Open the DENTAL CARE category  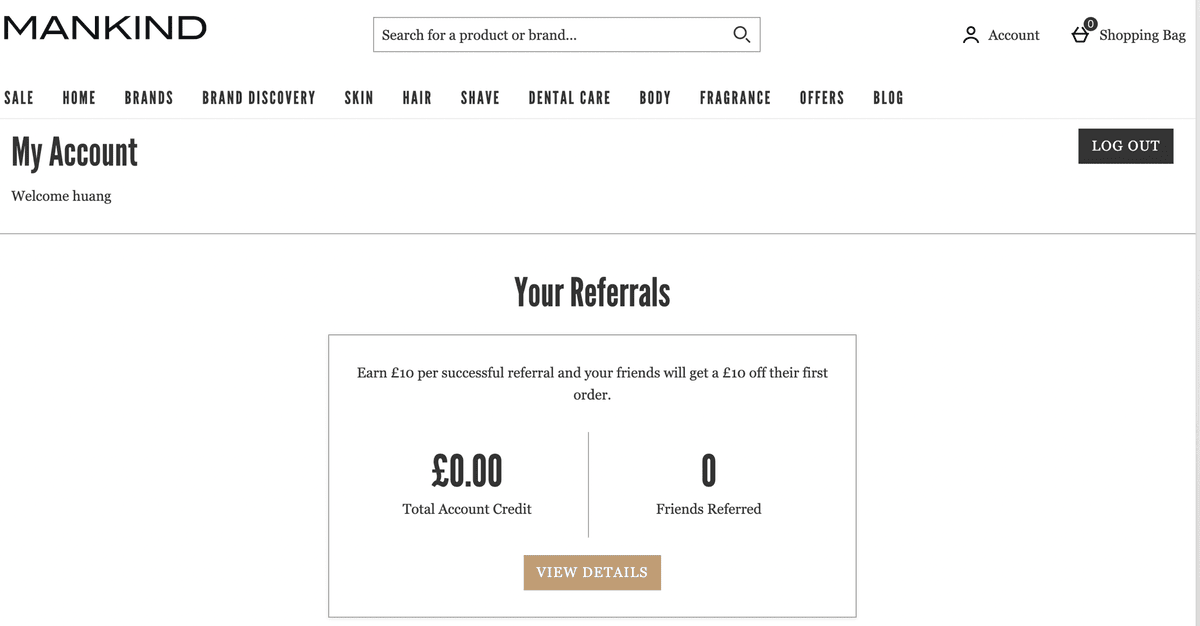pyautogui.click(x=569, y=98)
